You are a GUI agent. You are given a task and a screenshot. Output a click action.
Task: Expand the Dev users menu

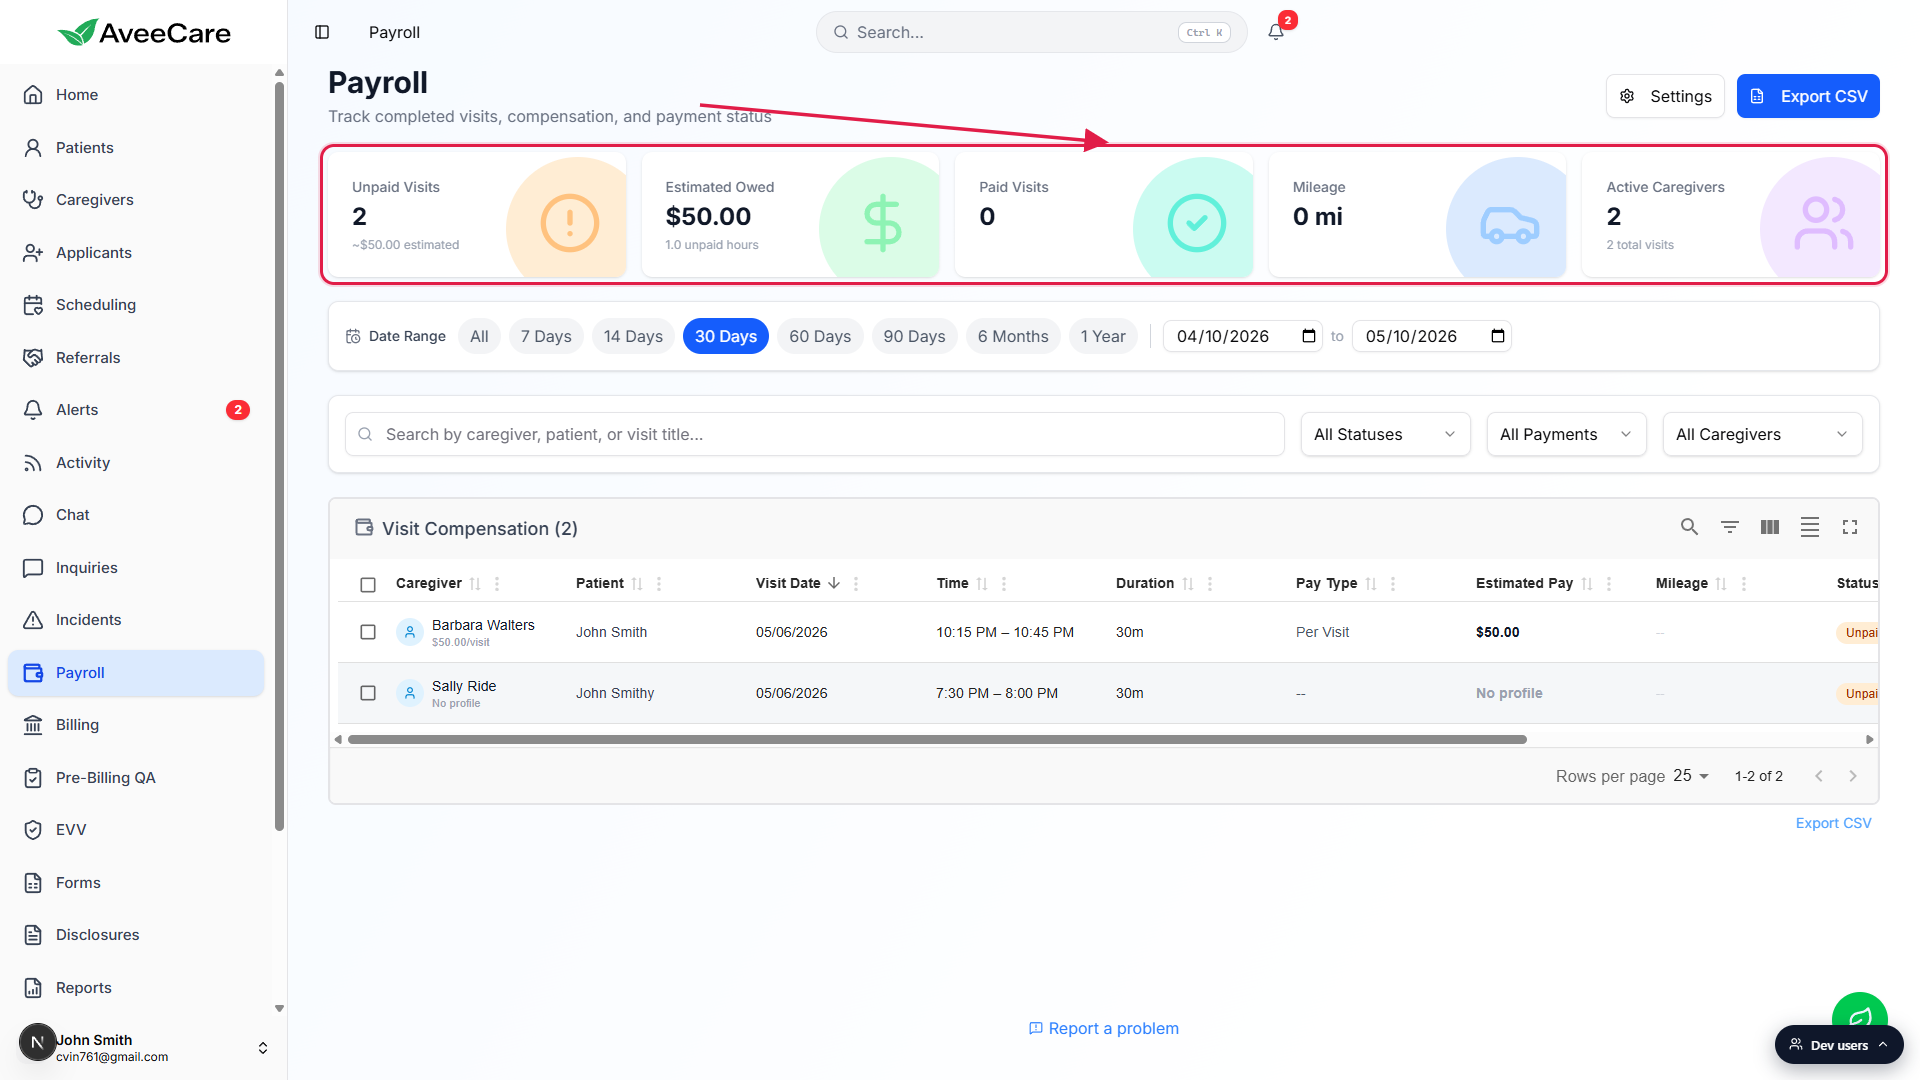pyautogui.click(x=1839, y=1045)
